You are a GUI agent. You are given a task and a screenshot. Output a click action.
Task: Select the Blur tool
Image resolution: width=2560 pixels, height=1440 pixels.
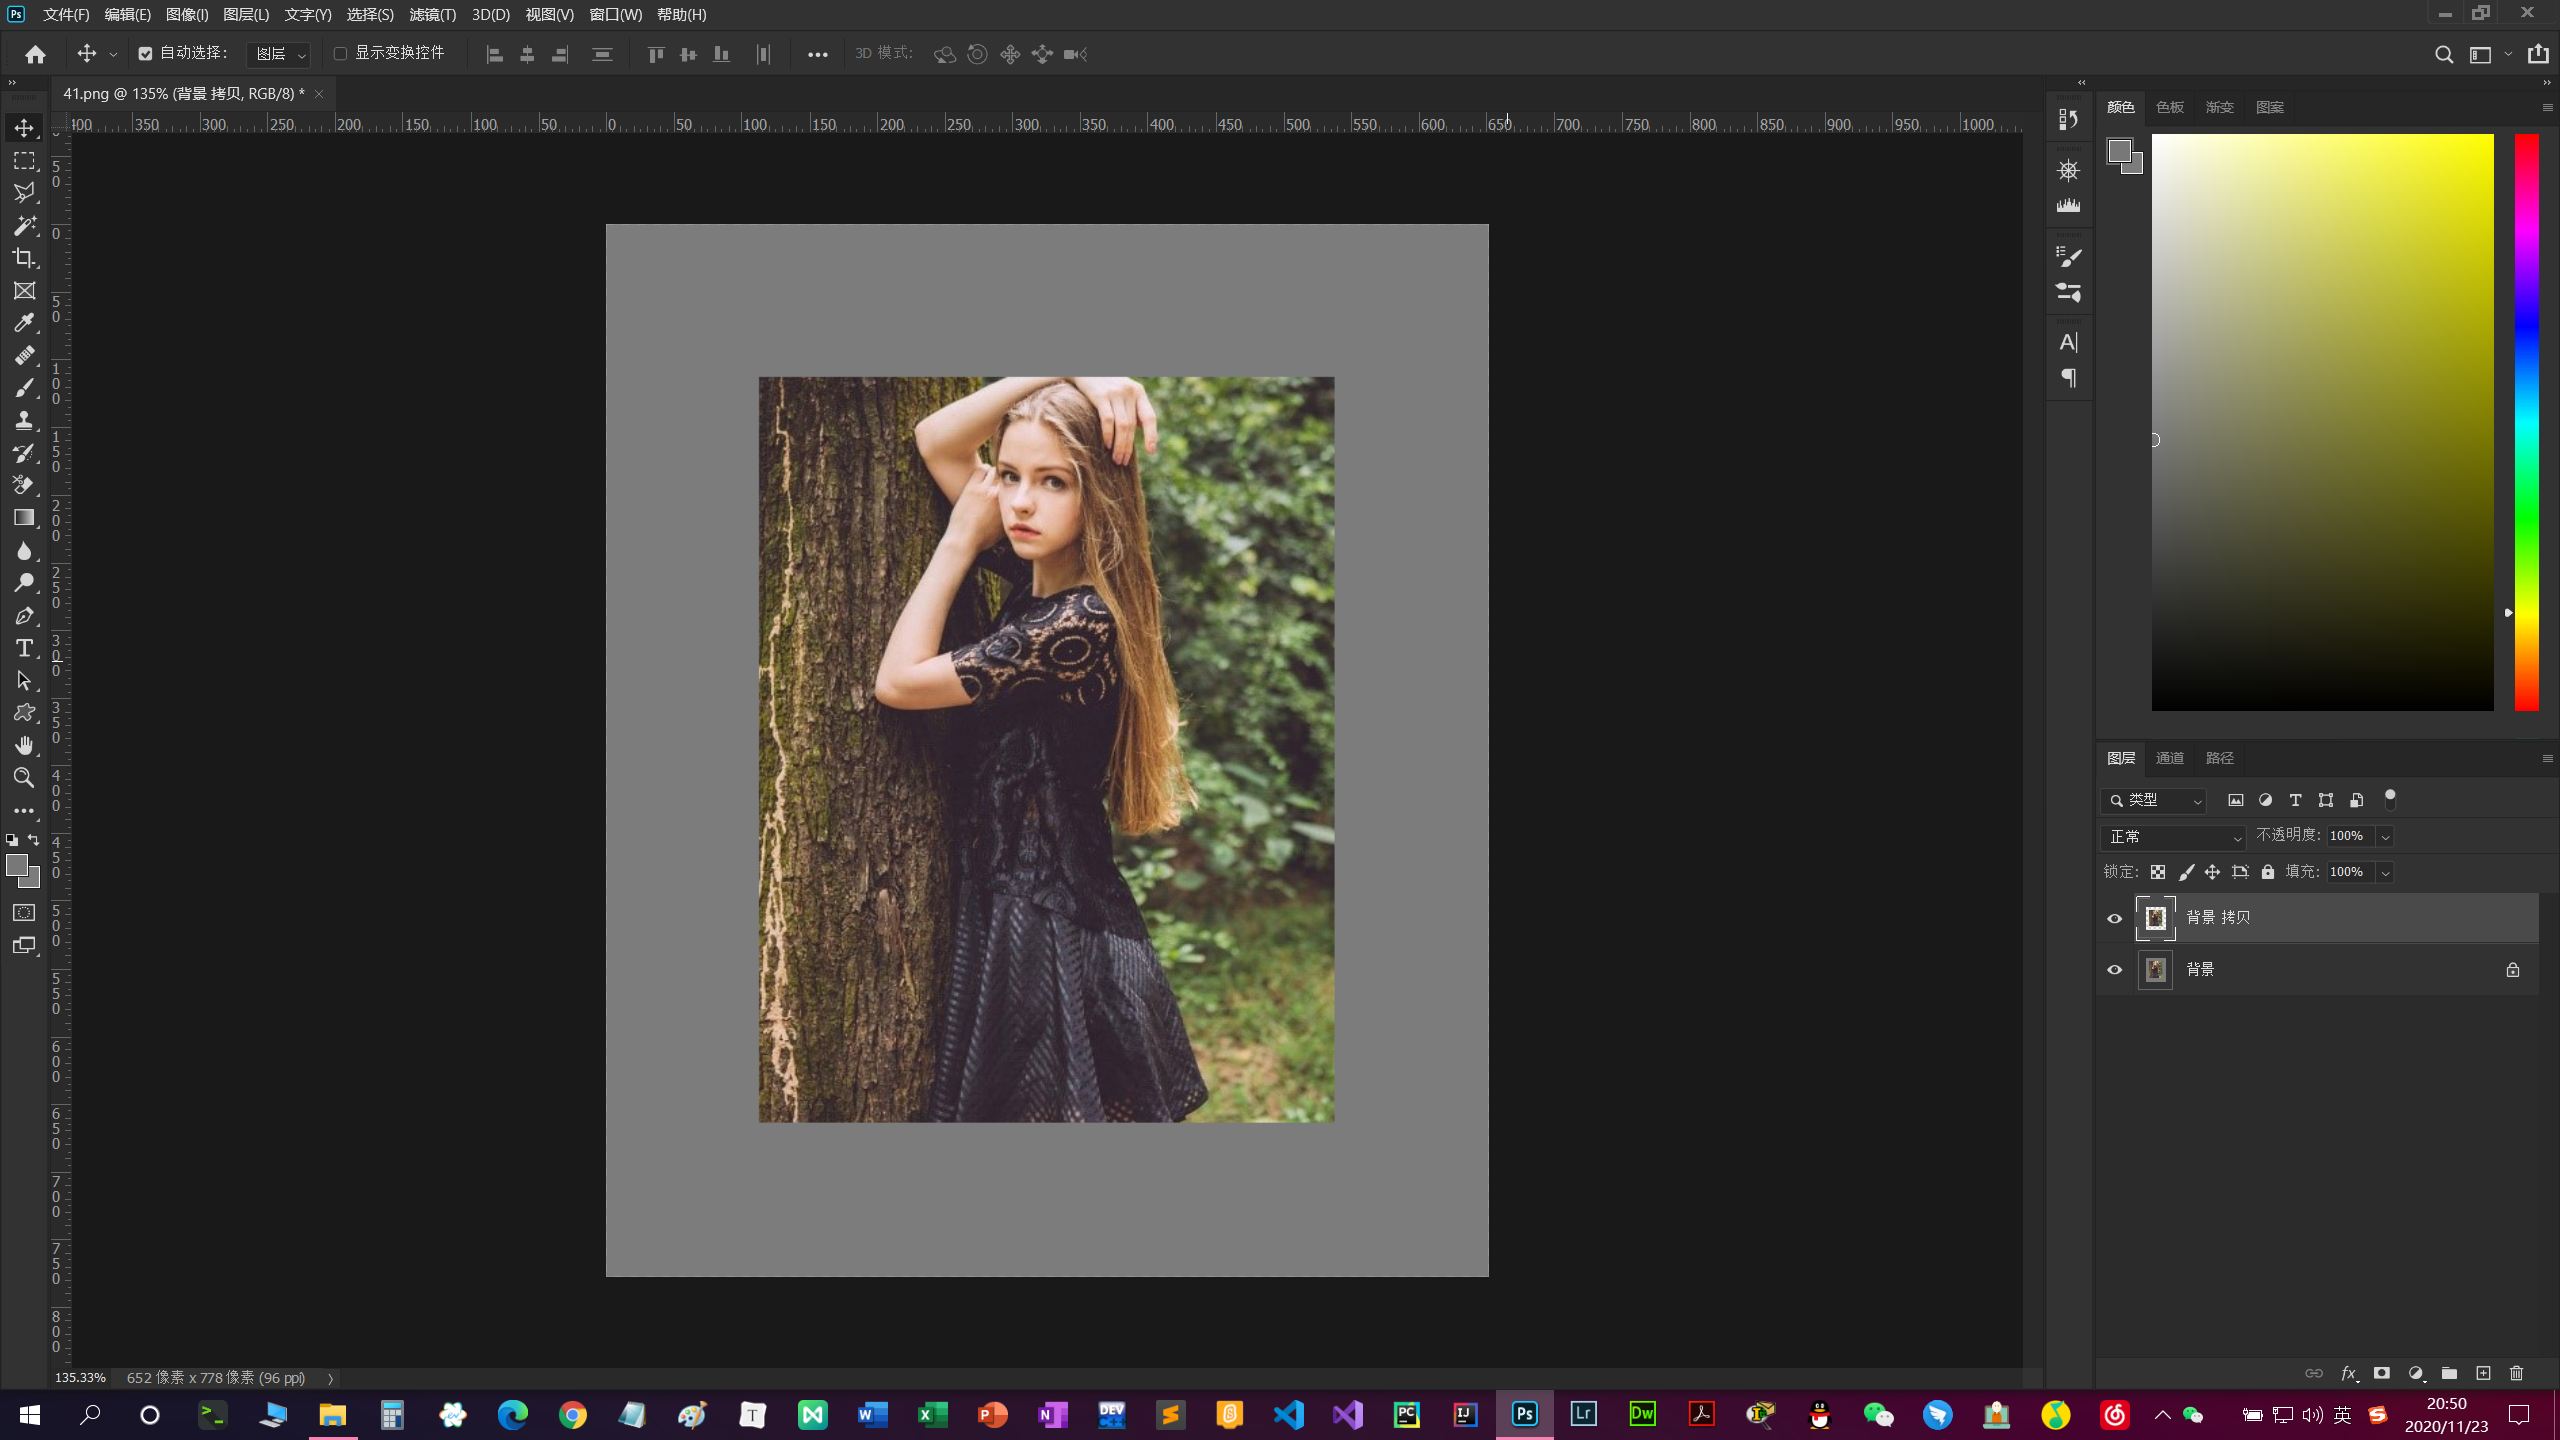click(24, 551)
